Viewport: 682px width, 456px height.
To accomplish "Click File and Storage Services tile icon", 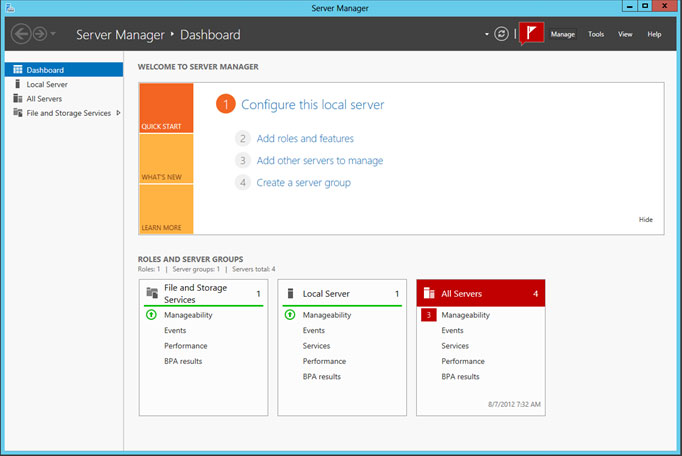I will tap(152, 292).
